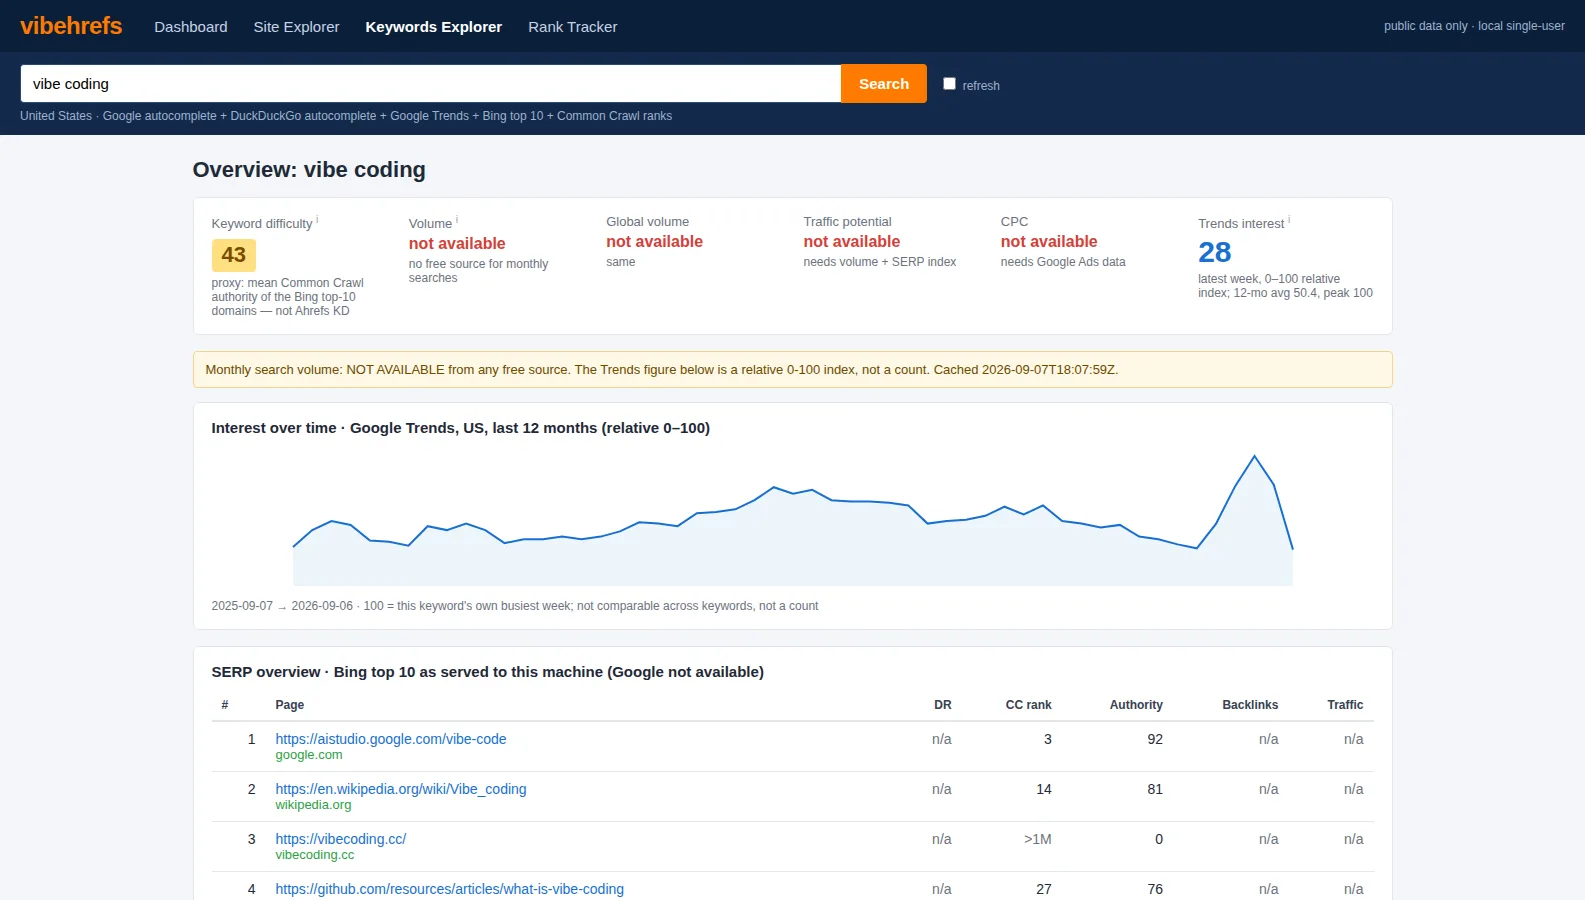Screen dimensions: 1585x900
Task: Switch to Rank Tracker
Action: coord(572,27)
